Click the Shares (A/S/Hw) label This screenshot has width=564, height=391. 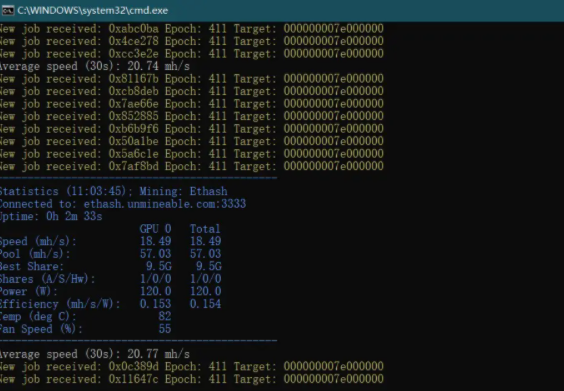coord(47,279)
